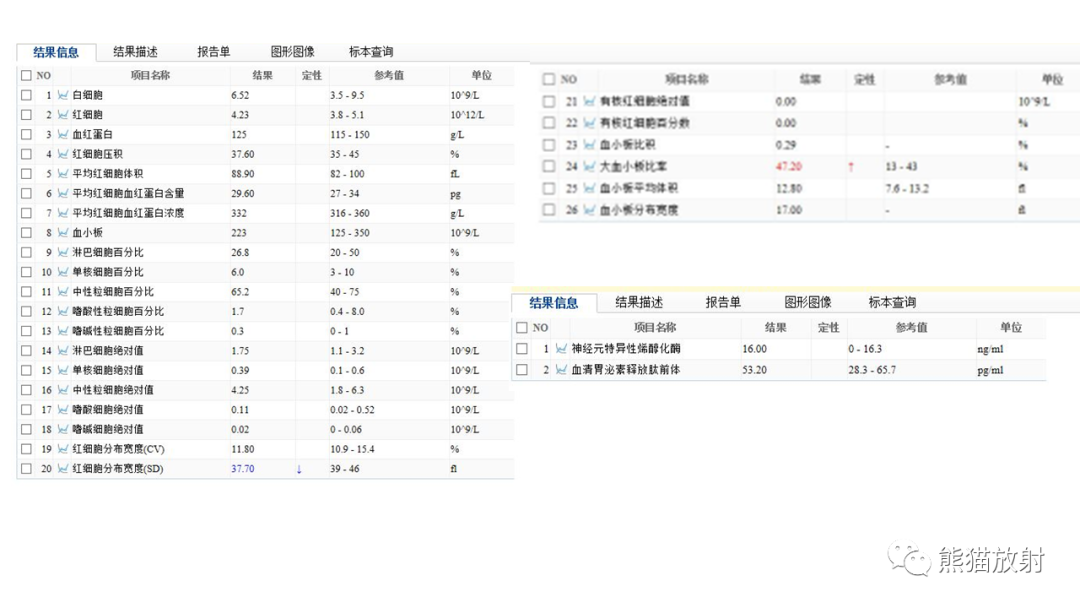Screen dimensions: 1080x608
Task: Open the trend chart icon for 血小板分布宽度
Action: pos(589,210)
